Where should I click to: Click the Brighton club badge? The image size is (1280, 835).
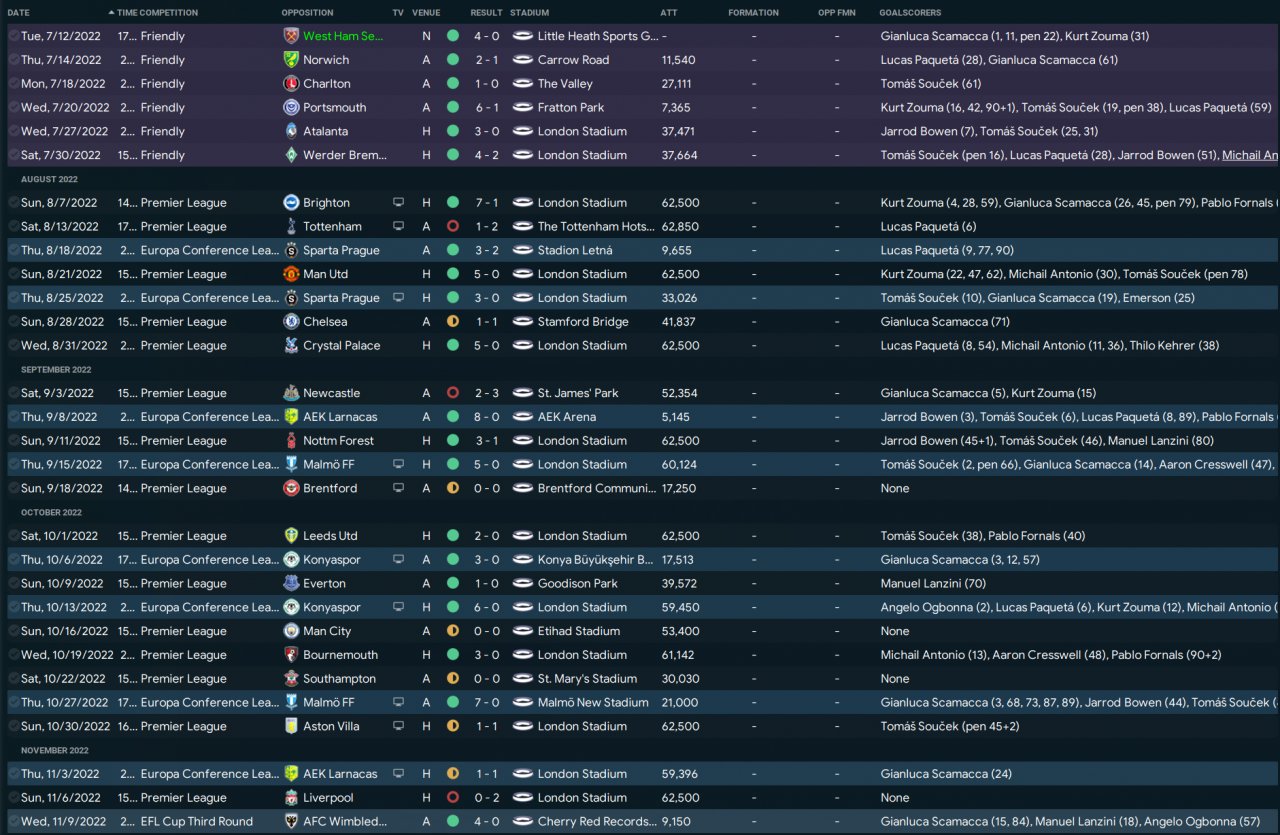[291, 203]
